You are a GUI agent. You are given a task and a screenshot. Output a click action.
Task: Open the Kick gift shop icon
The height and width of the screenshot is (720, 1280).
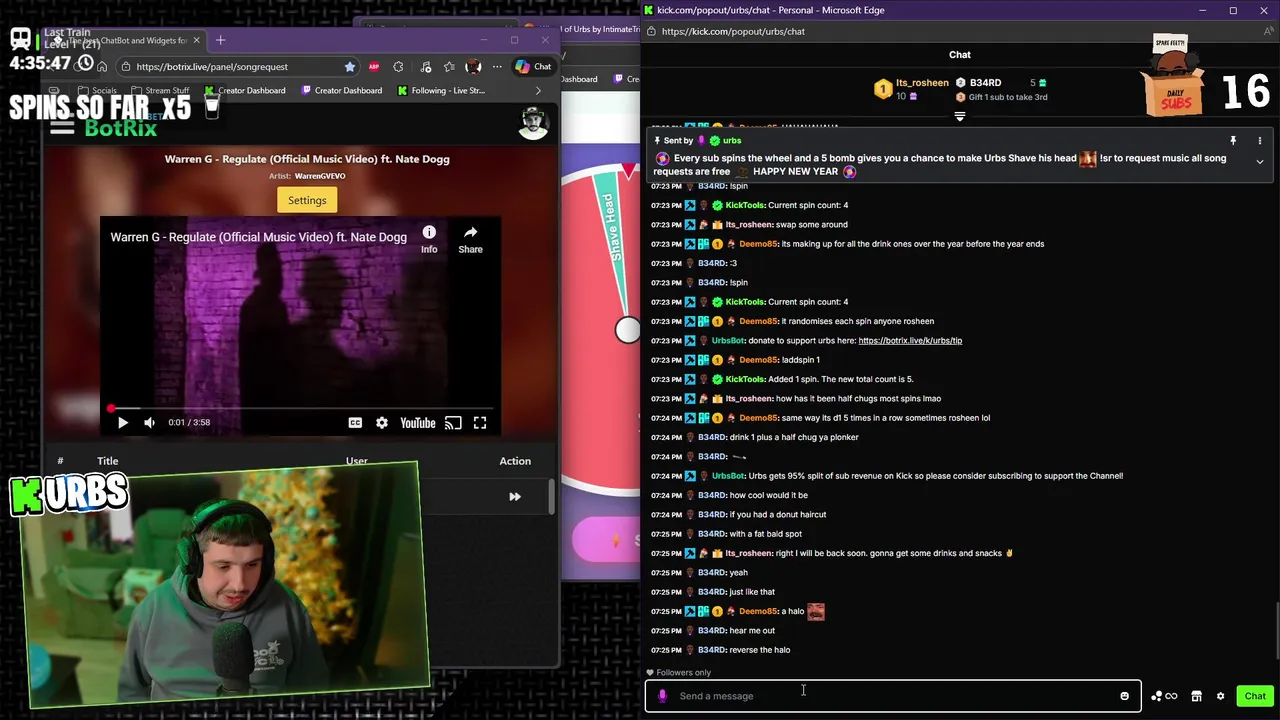coord(1196,696)
